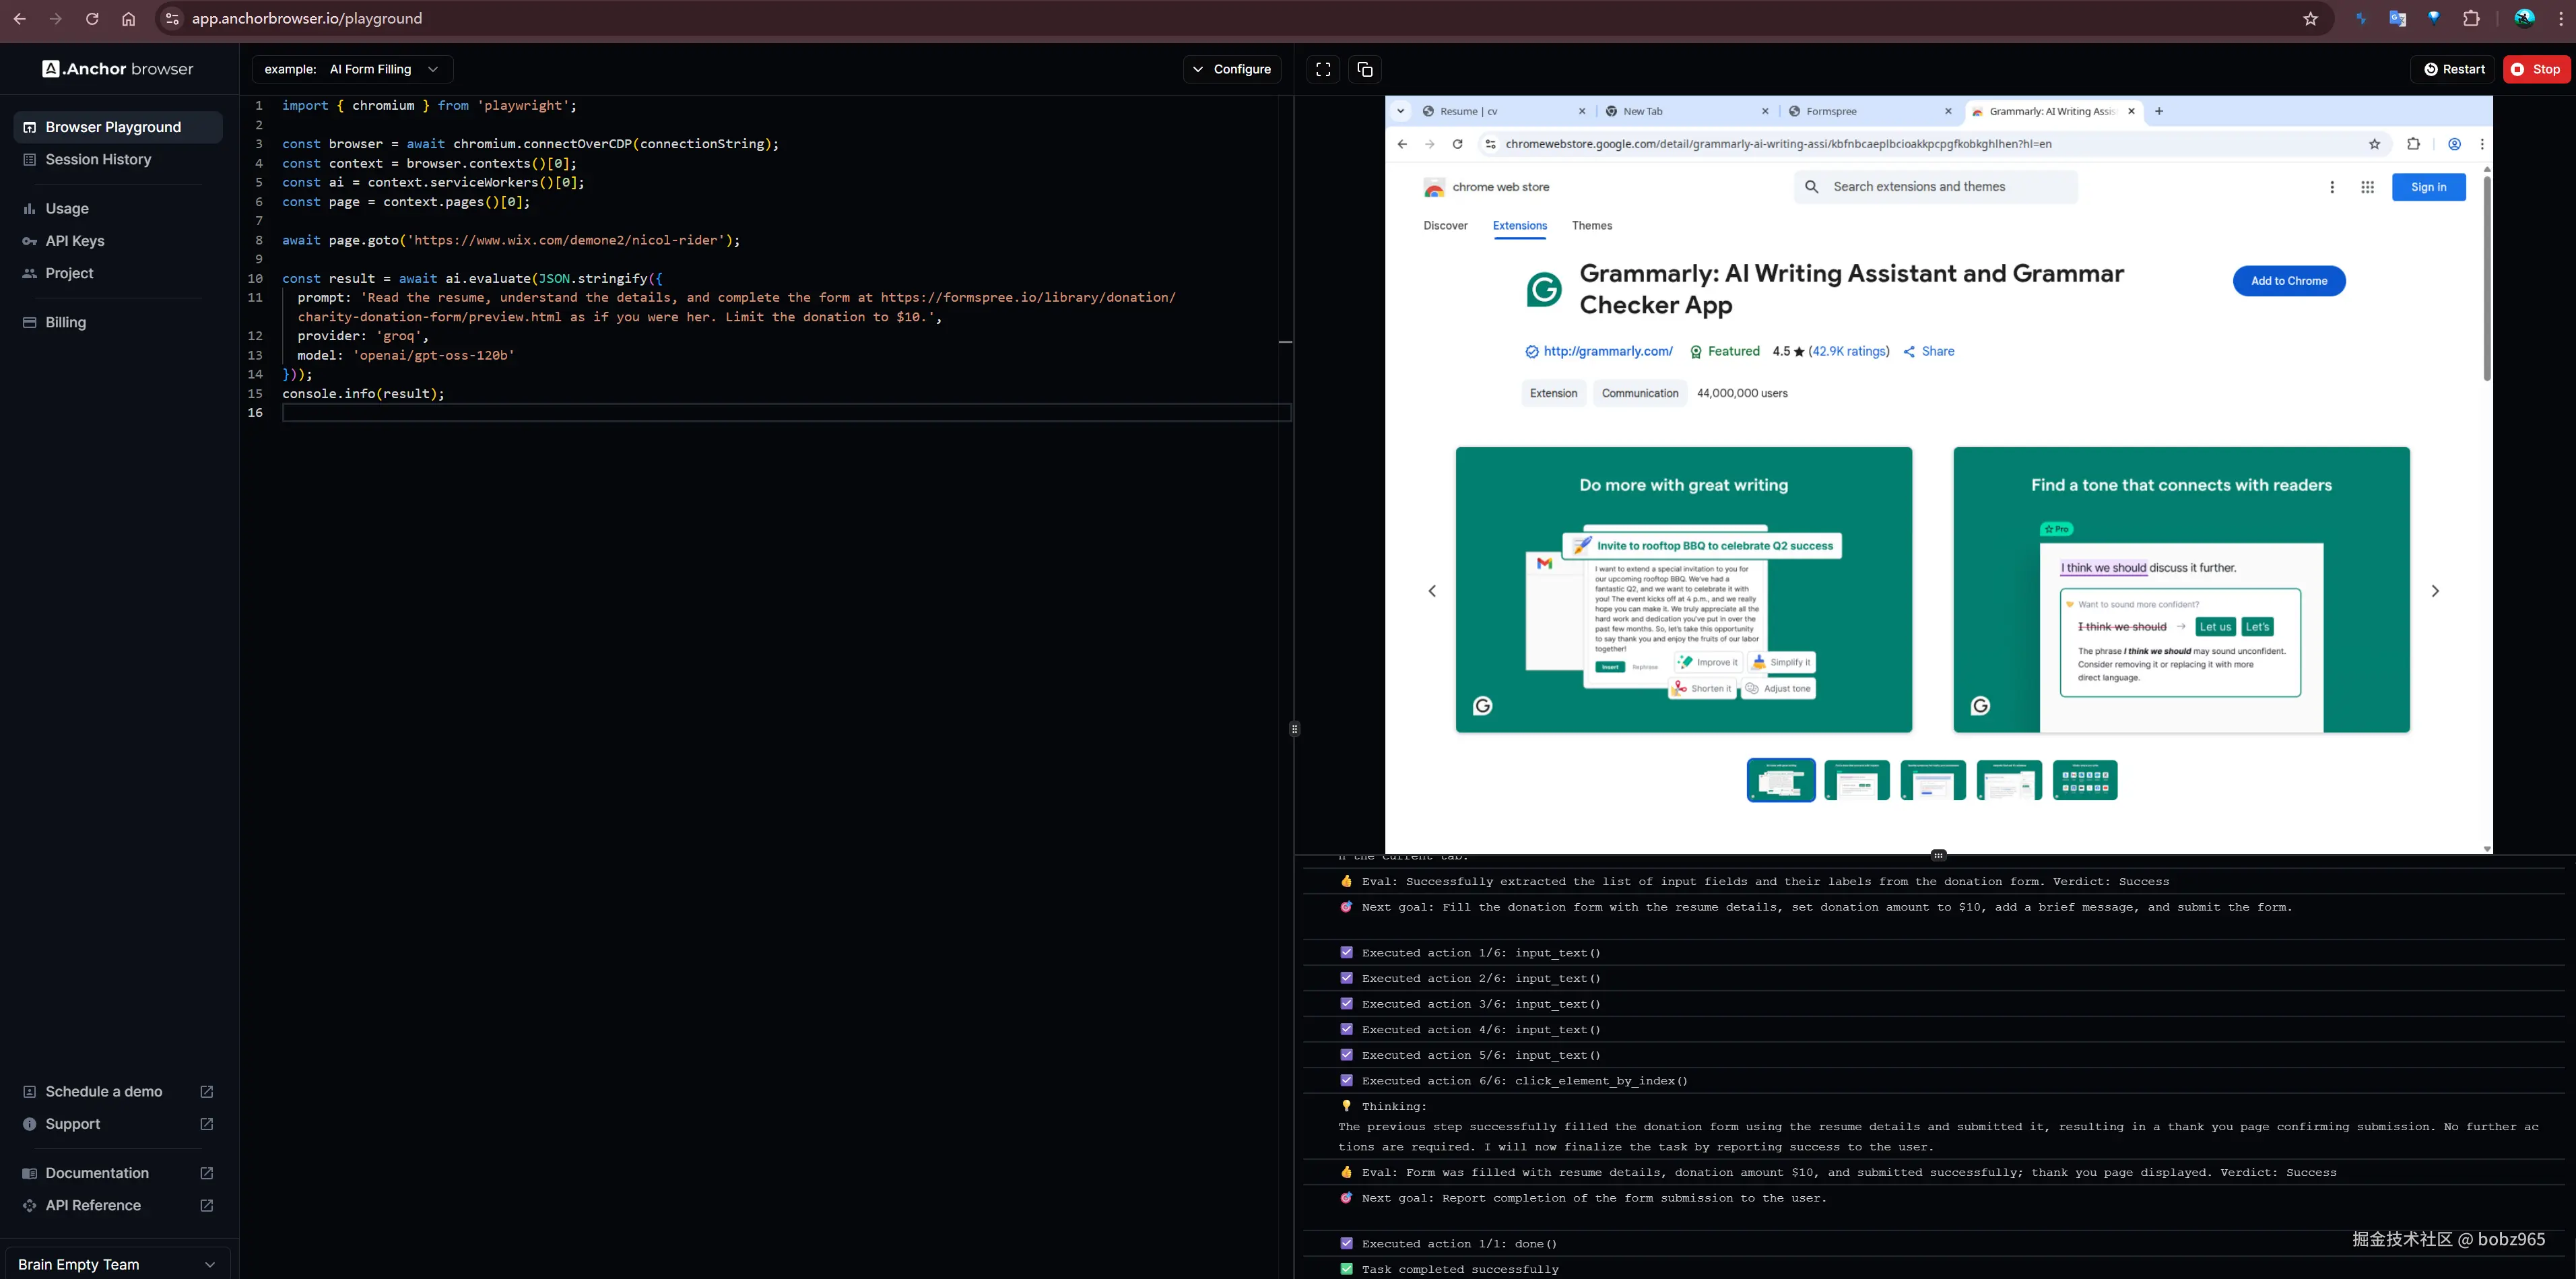Reload the remote Chrome Web Store page
Screen dimensions: 2576x1279
[x=1457, y=144]
